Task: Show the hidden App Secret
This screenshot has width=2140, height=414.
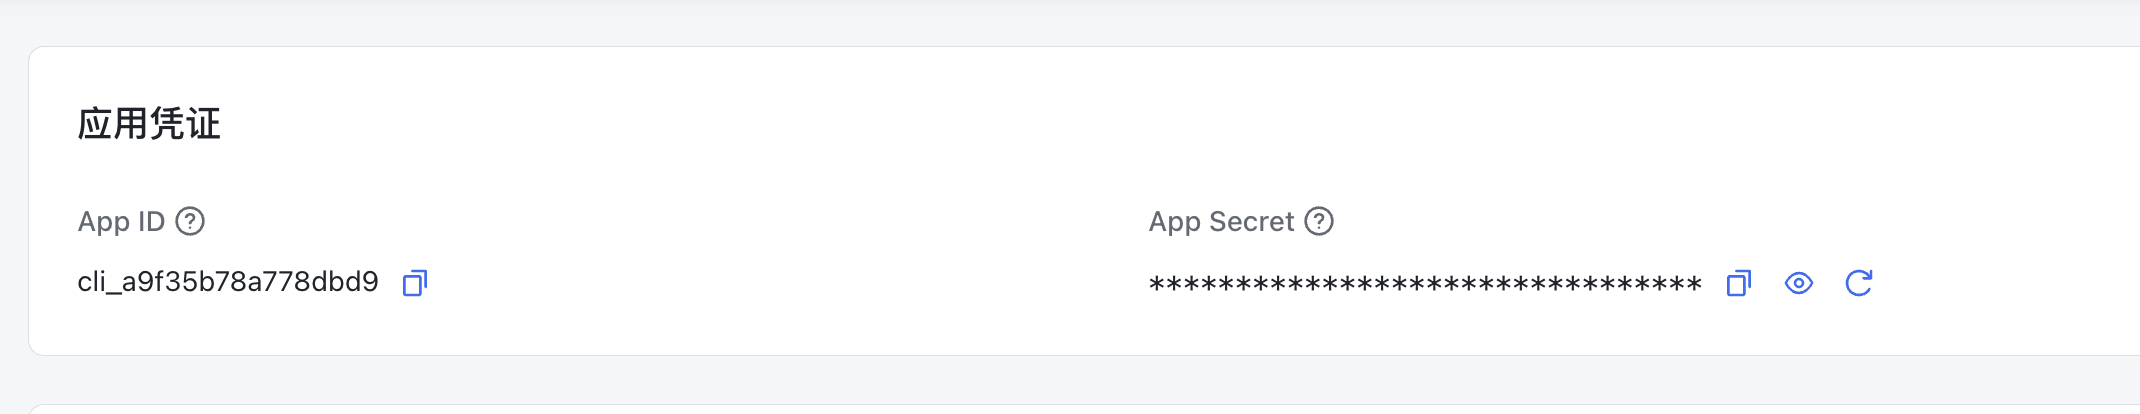Action: pyautogui.click(x=1798, y=284)
